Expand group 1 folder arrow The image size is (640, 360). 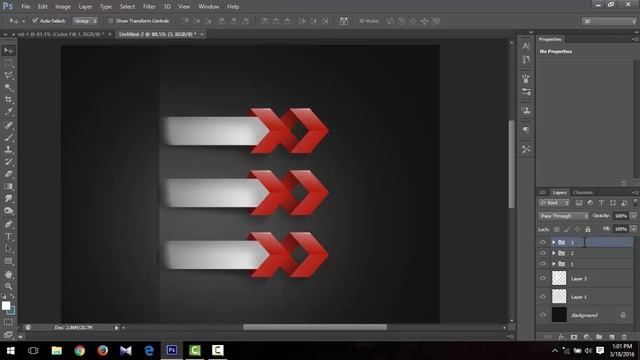554,264
